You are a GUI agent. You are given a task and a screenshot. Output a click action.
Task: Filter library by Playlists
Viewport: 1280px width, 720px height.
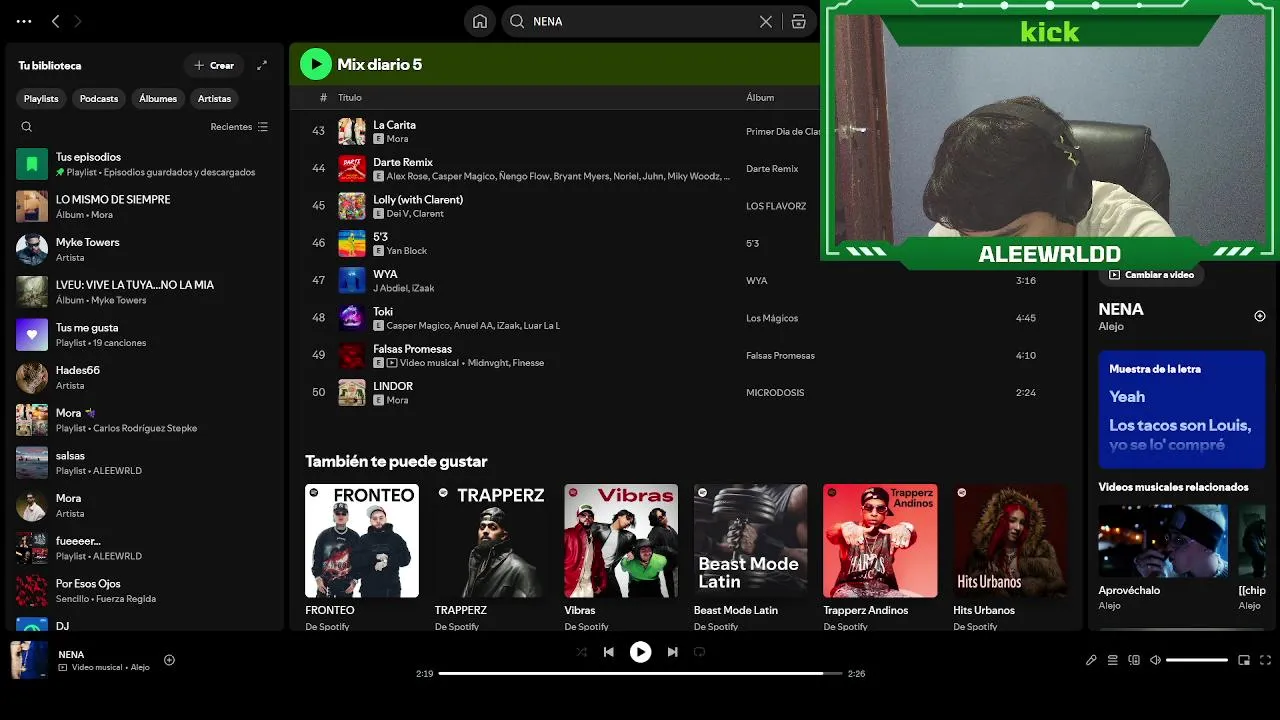[x=41, y=98]
